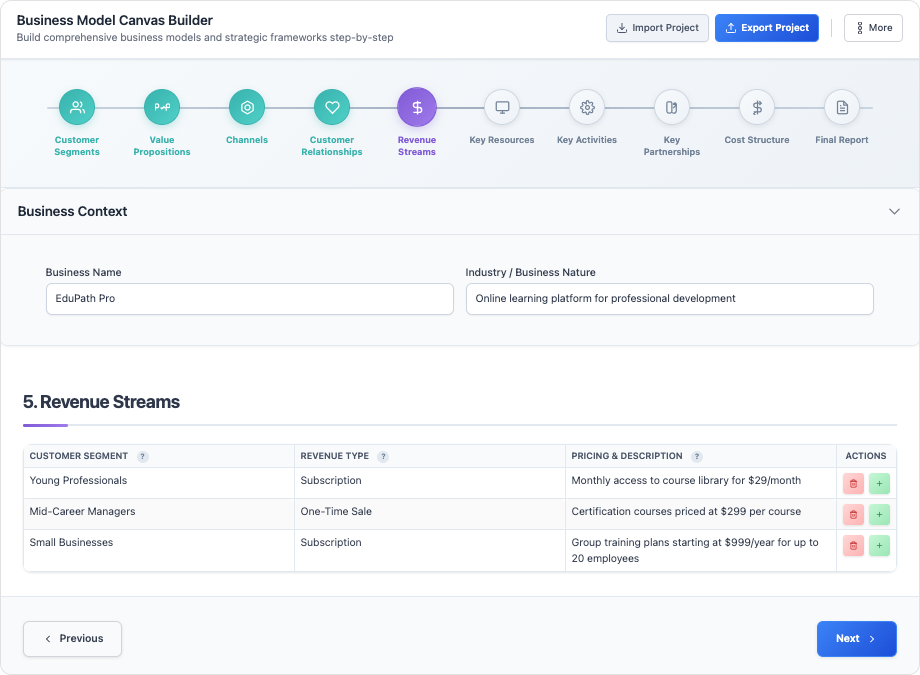This screenshot has height=675, width=920.
Task: Click the Business Context heading
Action: pos(73,211)
